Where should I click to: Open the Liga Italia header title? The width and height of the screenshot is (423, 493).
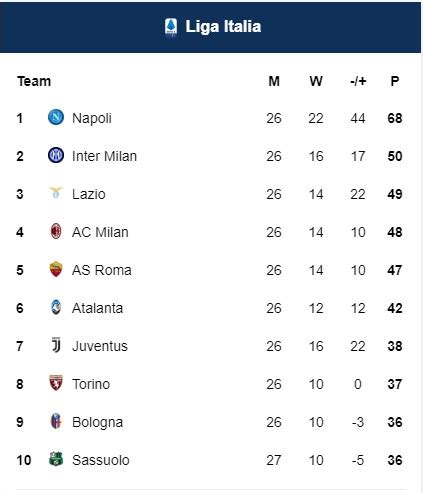223,27
